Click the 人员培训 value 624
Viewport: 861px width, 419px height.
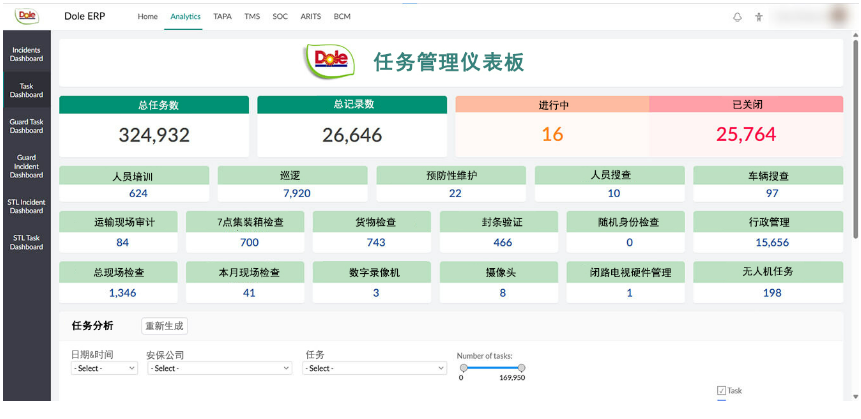[x=138, y=193]
